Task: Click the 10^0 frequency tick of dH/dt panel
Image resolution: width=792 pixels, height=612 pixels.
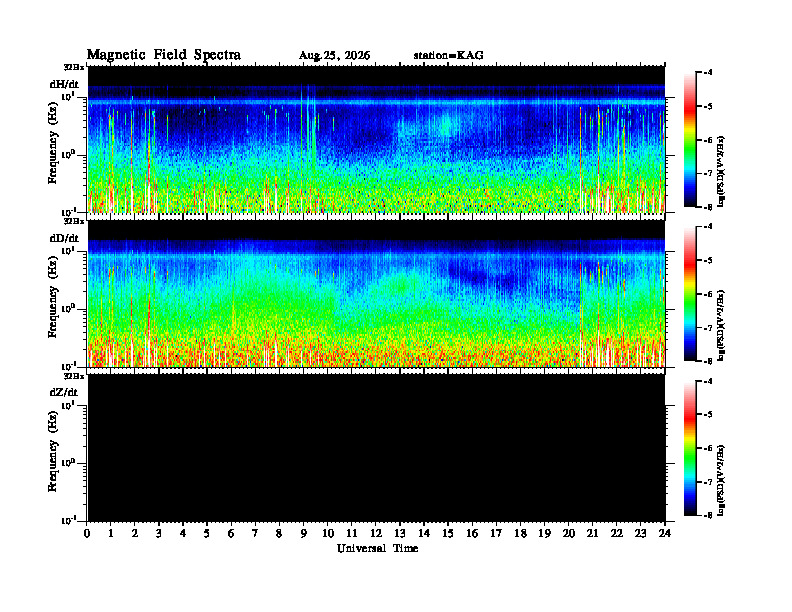Action: 68,154
